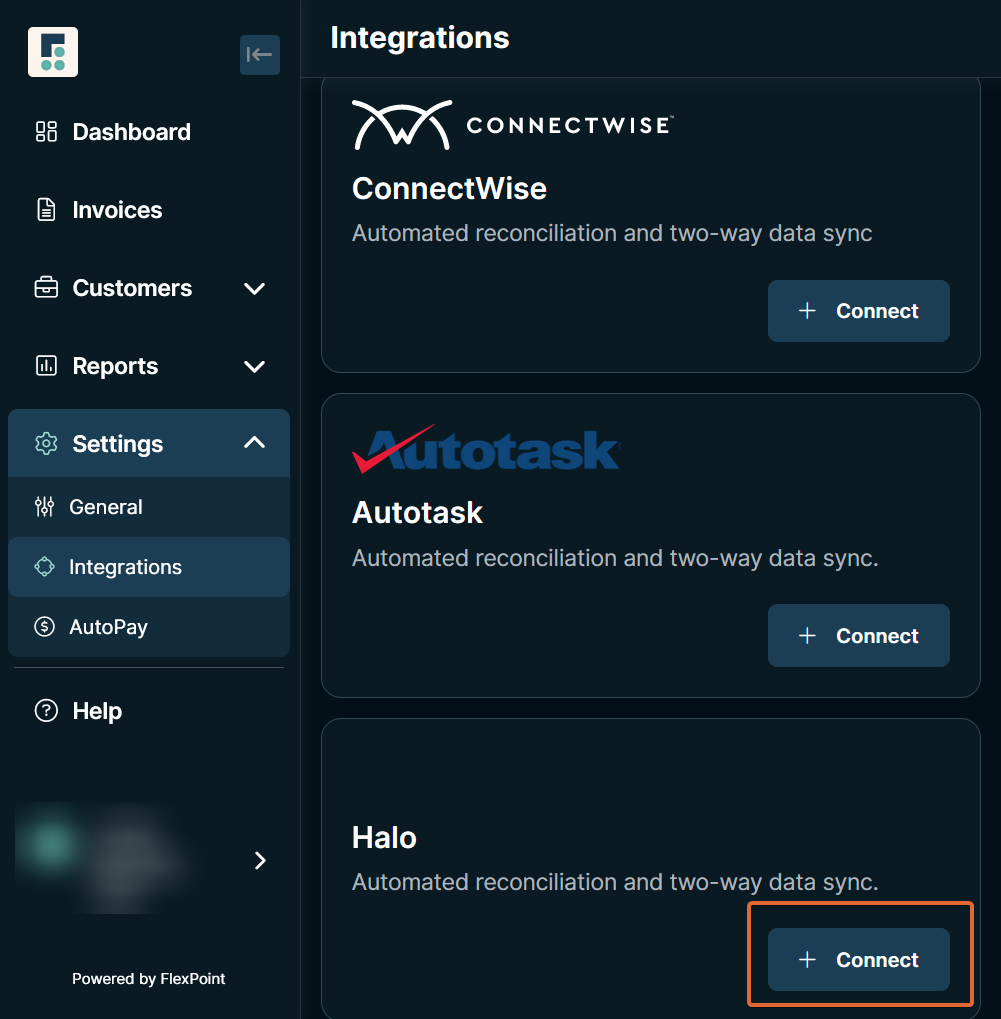Connect the Autotask integration

[858, 635]
